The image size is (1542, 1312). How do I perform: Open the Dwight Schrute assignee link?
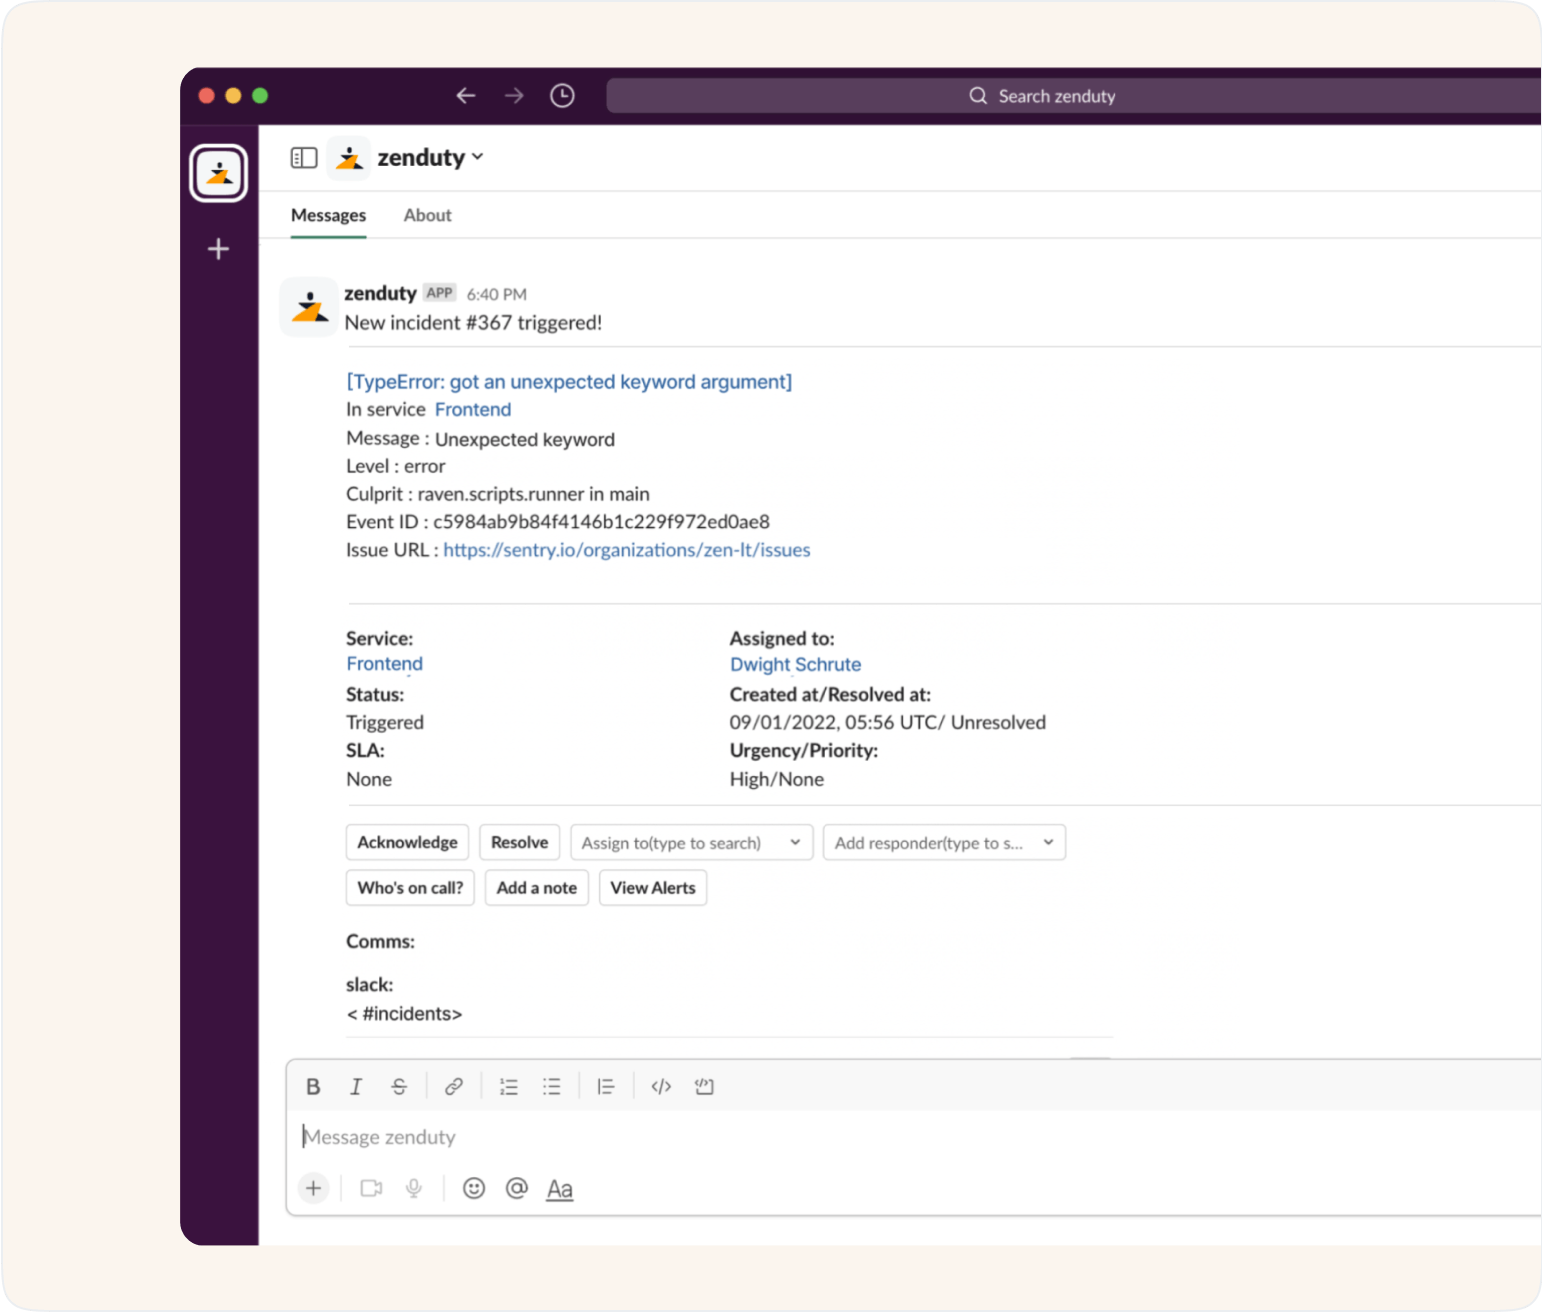[794, 664]
